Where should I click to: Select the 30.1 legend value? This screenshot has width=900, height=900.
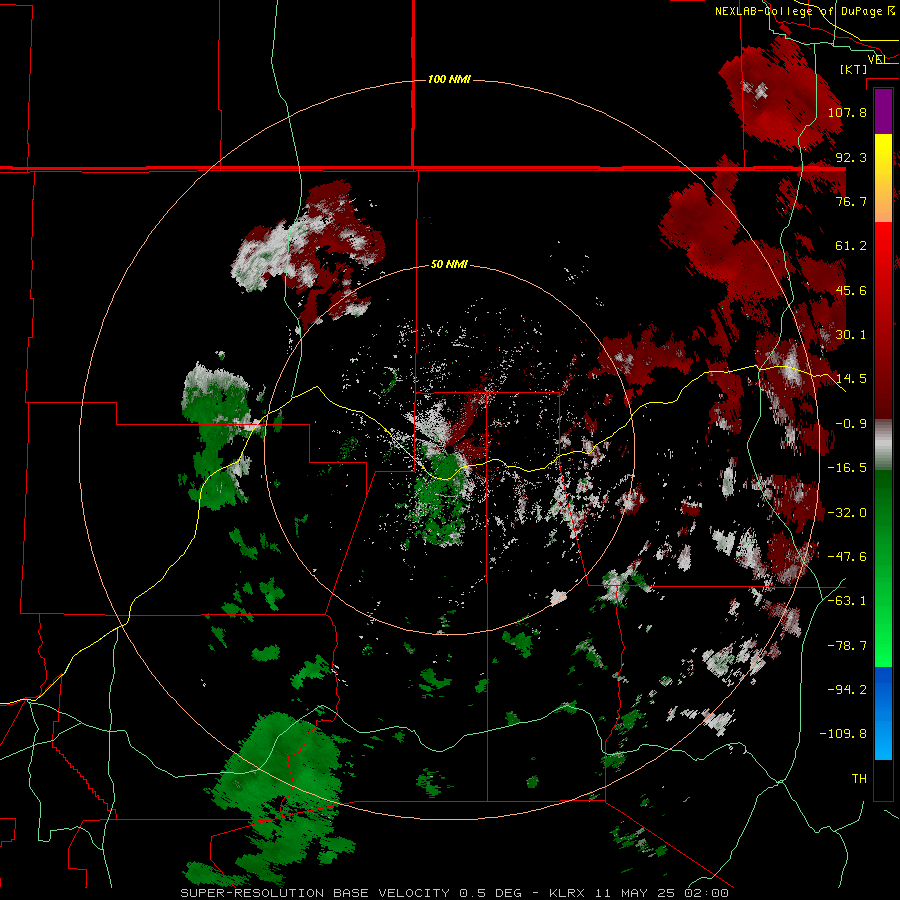click(x=851, y=335)
